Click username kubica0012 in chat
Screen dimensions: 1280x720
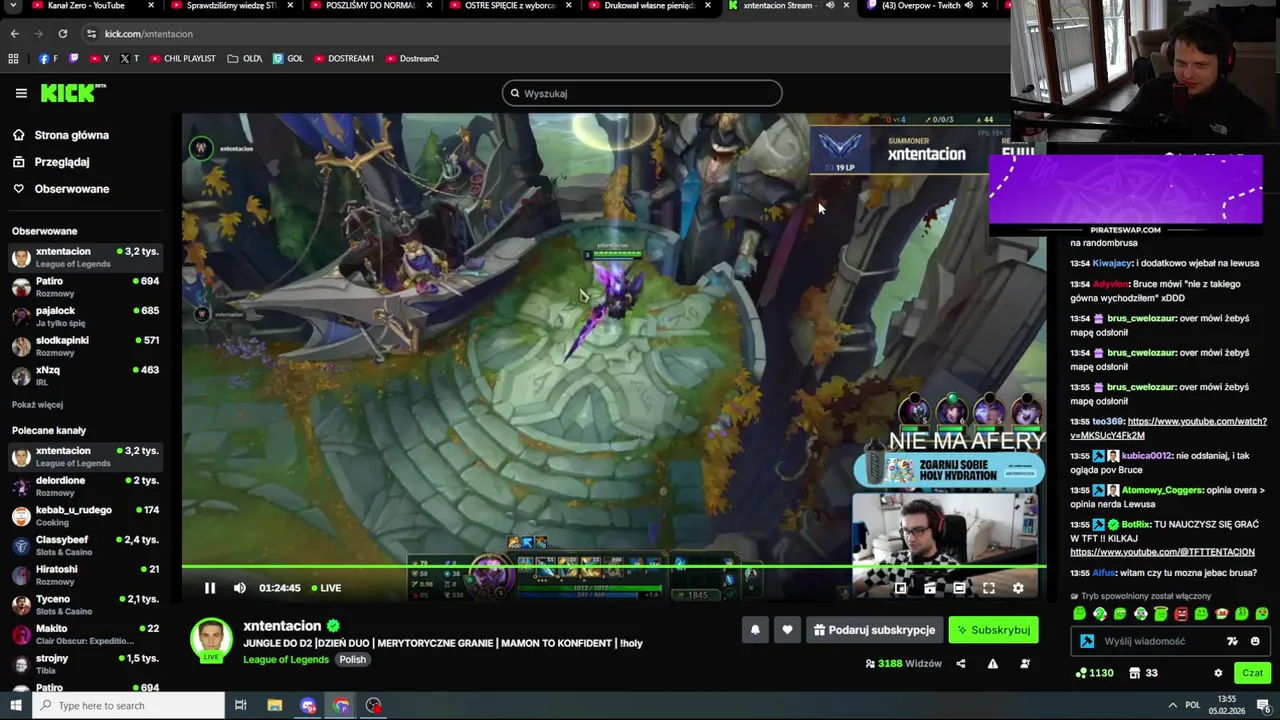pos(1146,456)
